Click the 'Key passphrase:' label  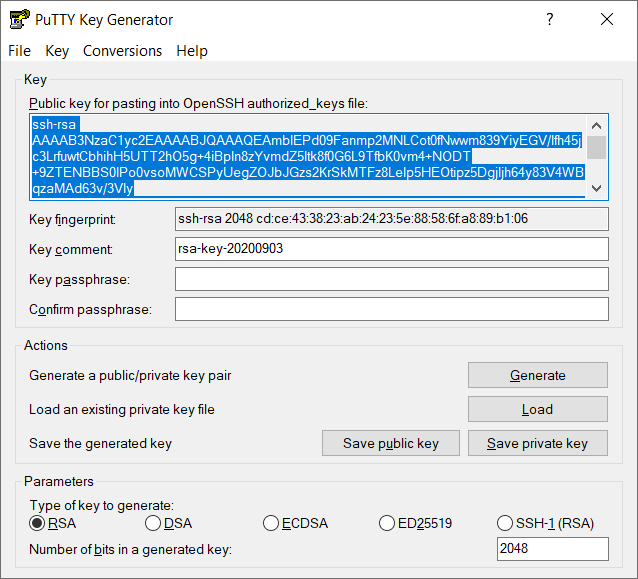click(79, 280)
